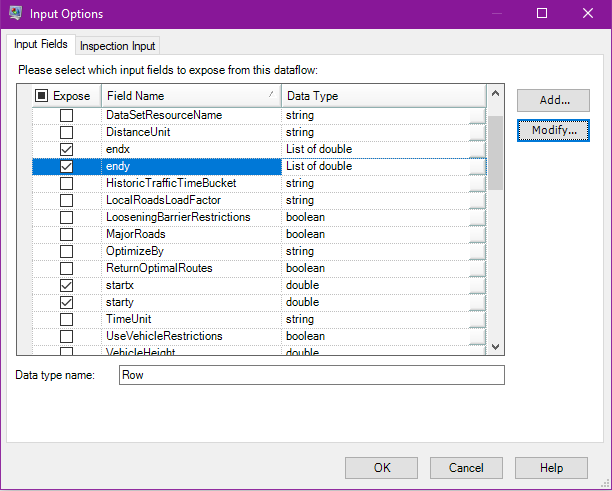Viewport: 612px width, 491px height.
Task: Select the UseVehicleRestrictions field name
Action: click(x=164, y=336)
